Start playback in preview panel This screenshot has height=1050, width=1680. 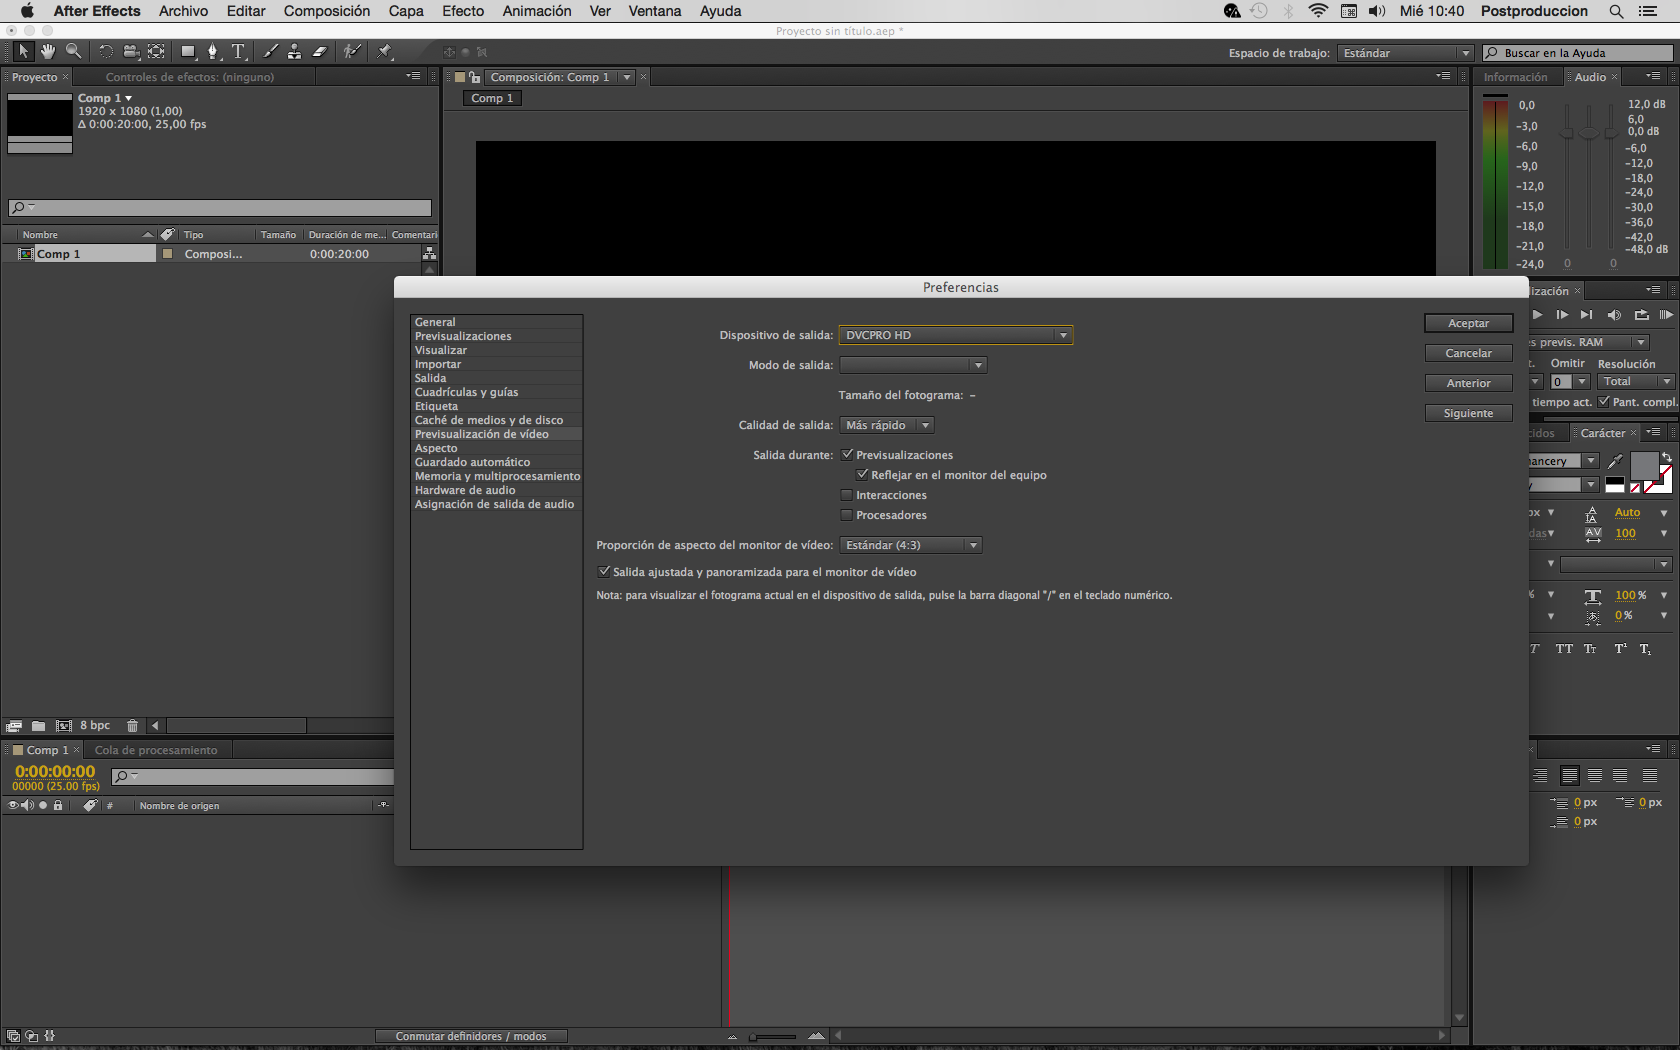[1537, 315]
